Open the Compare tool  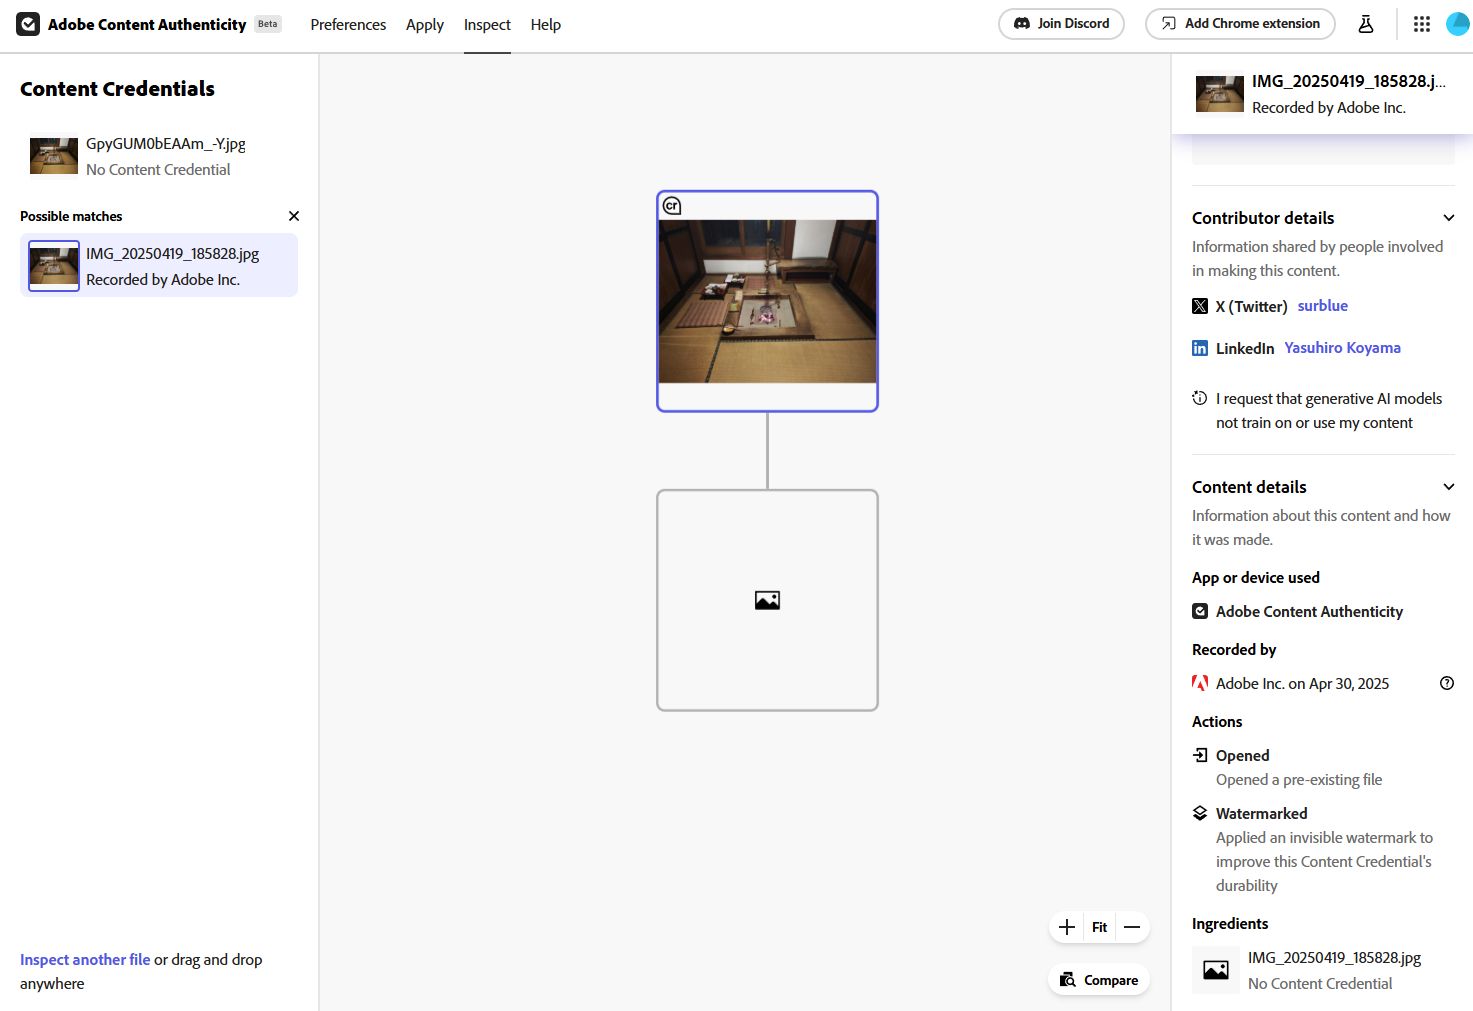point(1097,979)
